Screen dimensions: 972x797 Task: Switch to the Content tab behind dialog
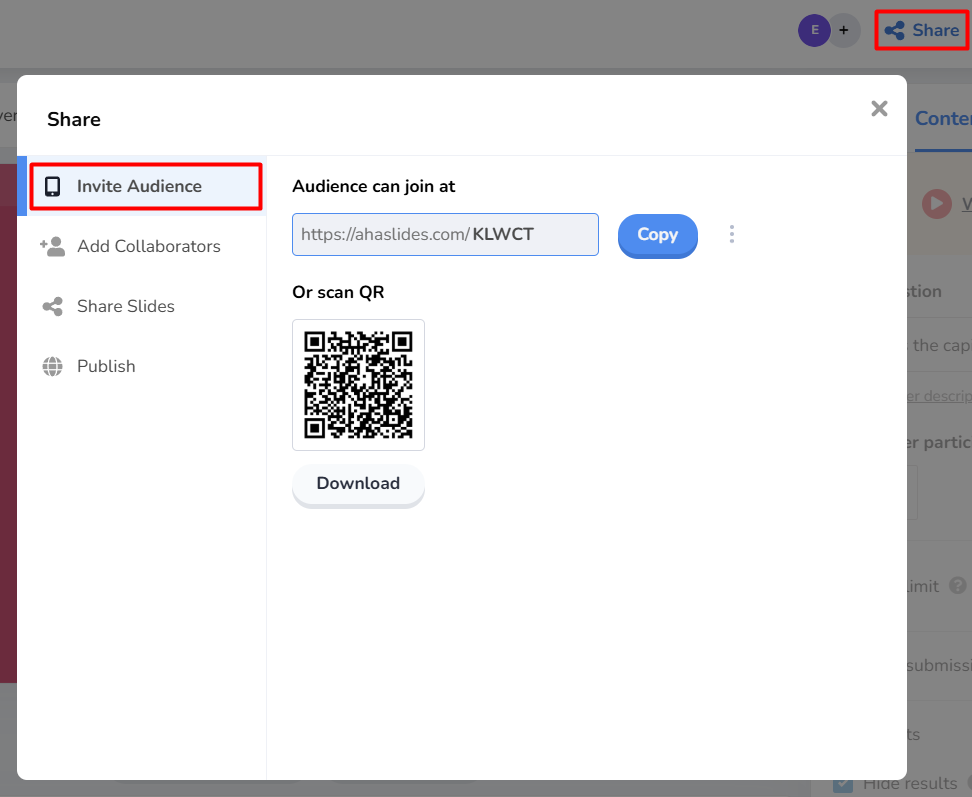pos(943,118)
